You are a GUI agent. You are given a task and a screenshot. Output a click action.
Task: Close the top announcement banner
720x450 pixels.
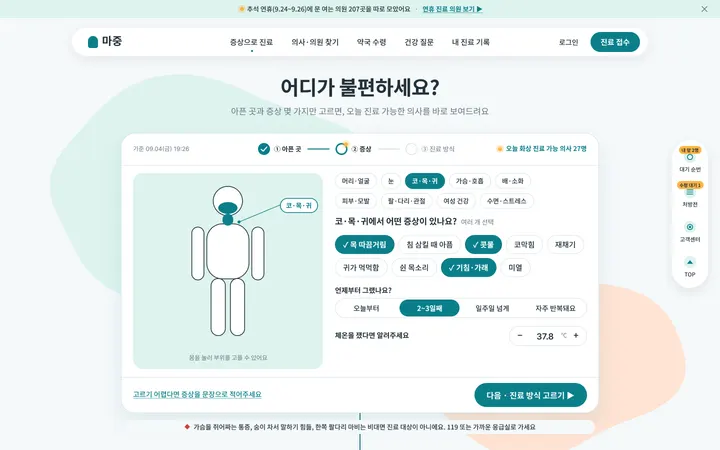tap(704, 9)
